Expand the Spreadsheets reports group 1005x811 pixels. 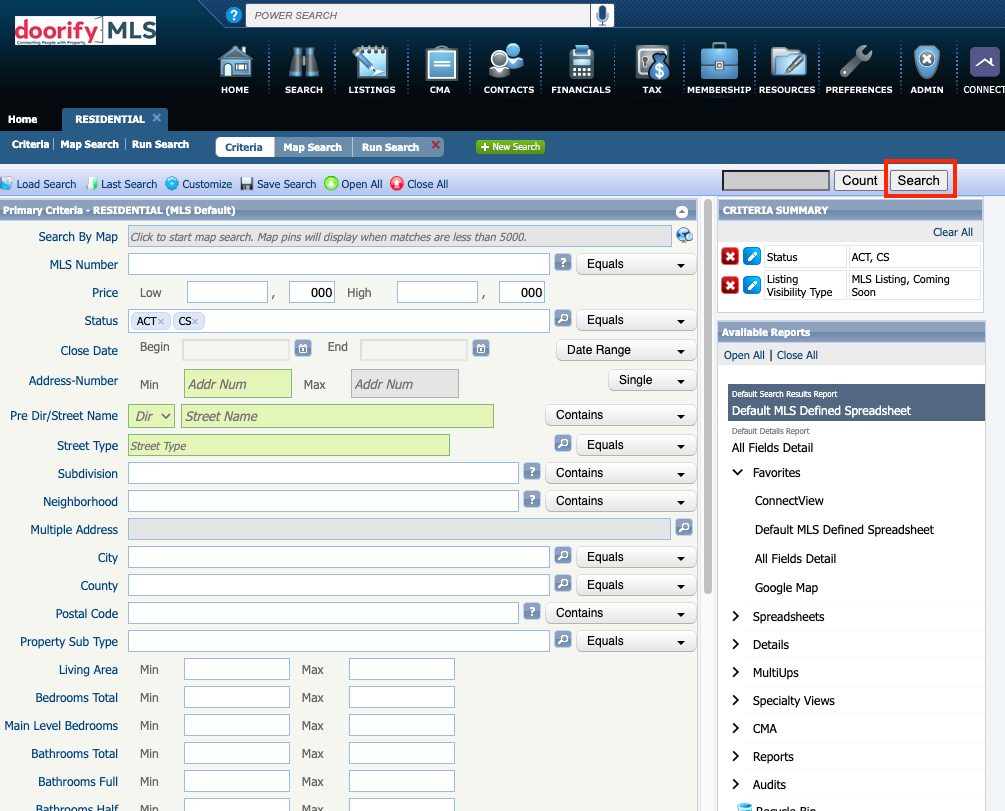(x=736, y=616)
